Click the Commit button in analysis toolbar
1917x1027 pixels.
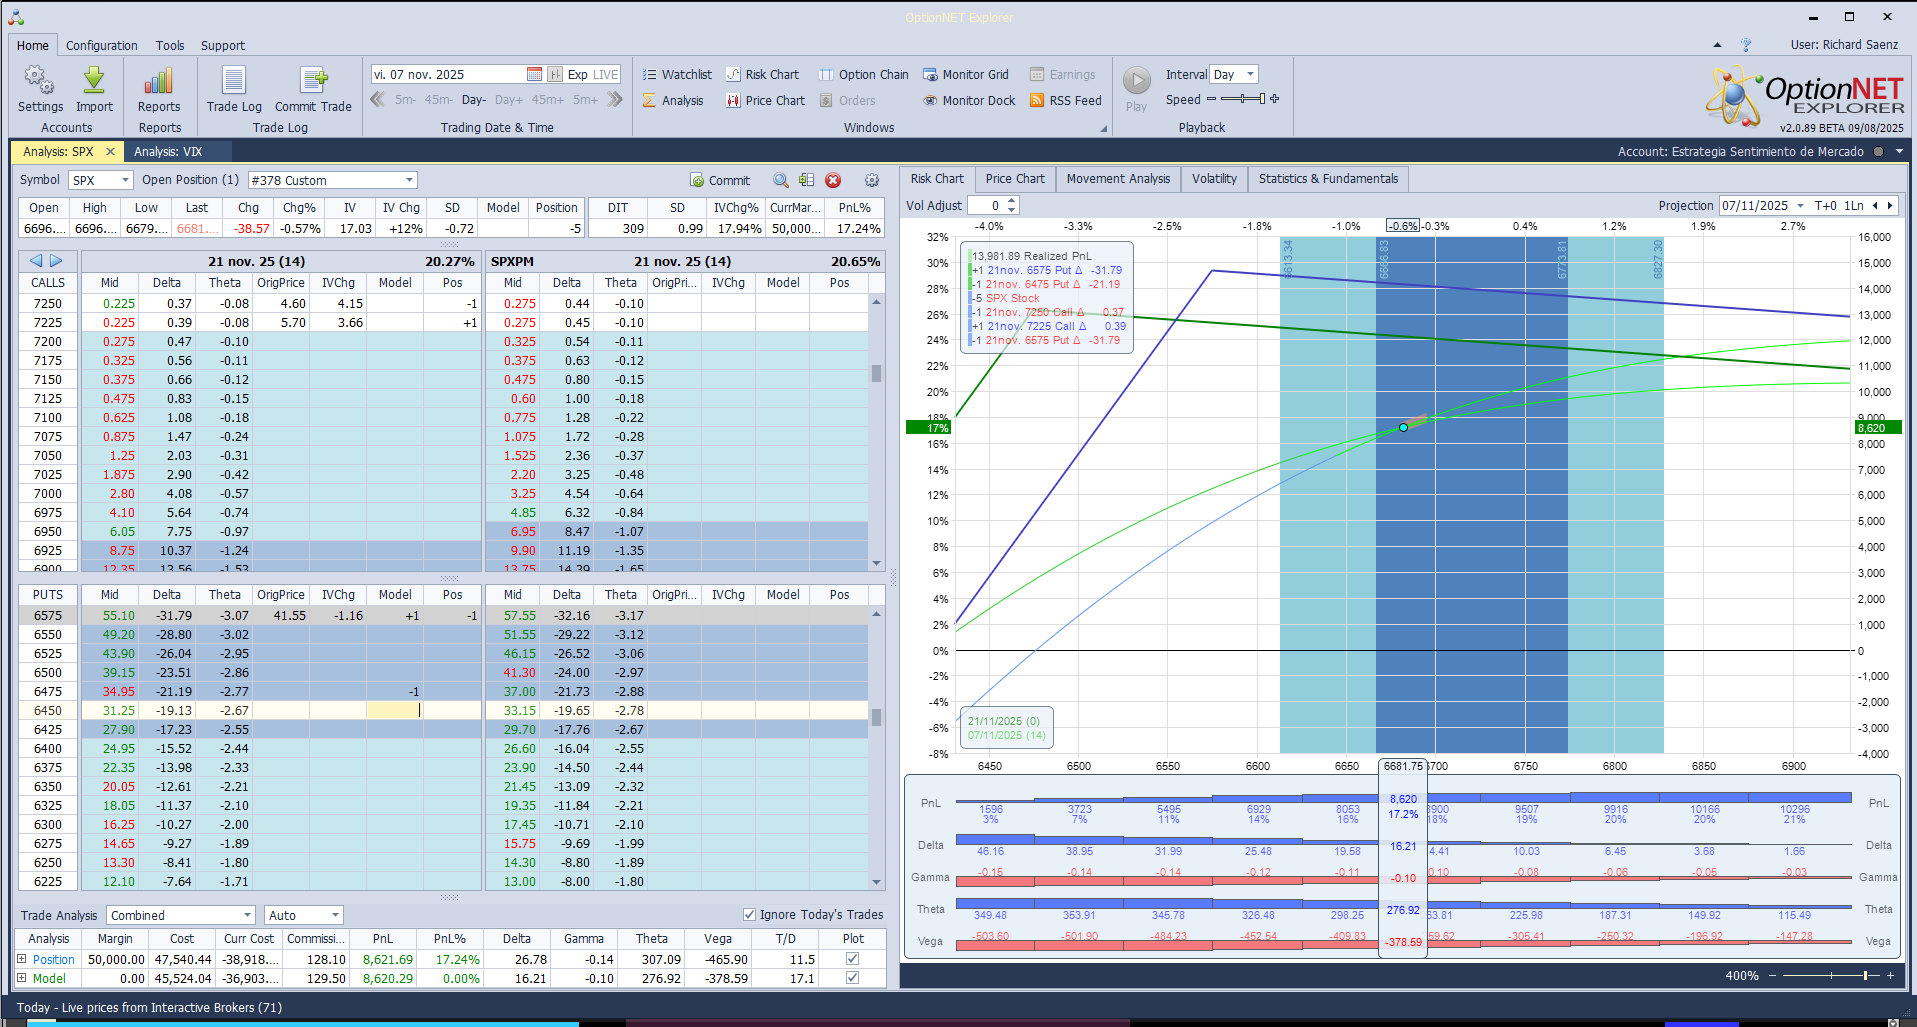click(720, 180)
